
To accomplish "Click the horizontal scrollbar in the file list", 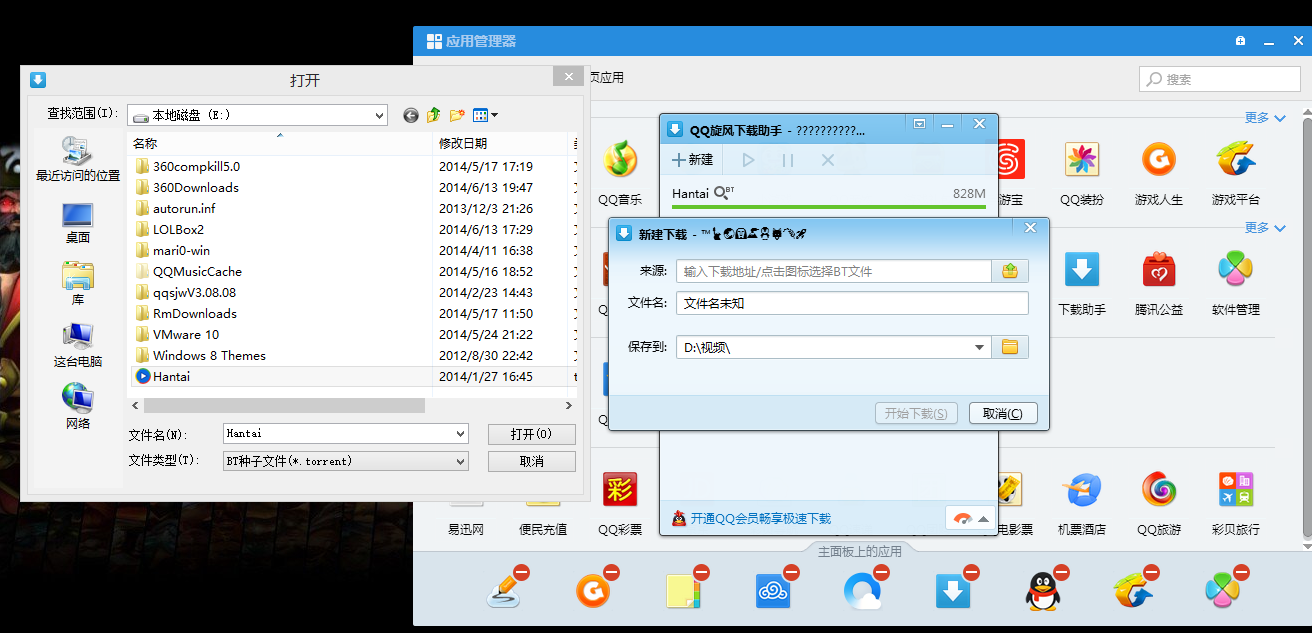I will click(x=284, y=405).
